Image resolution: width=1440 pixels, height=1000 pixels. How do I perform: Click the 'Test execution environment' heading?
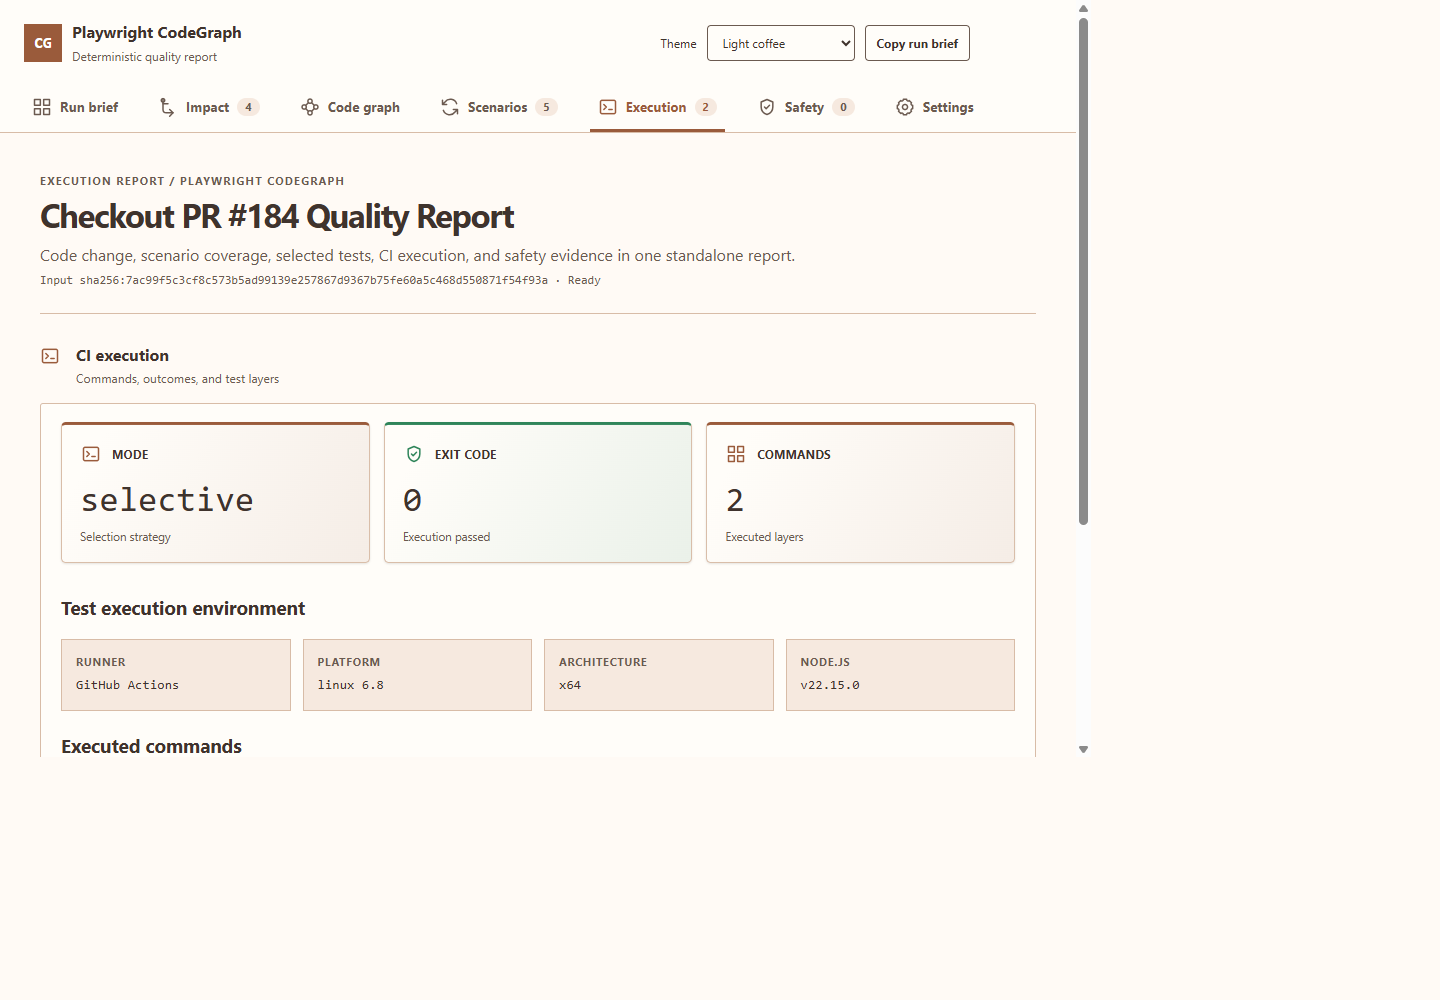pyautogui.click(x=183, y=609)
